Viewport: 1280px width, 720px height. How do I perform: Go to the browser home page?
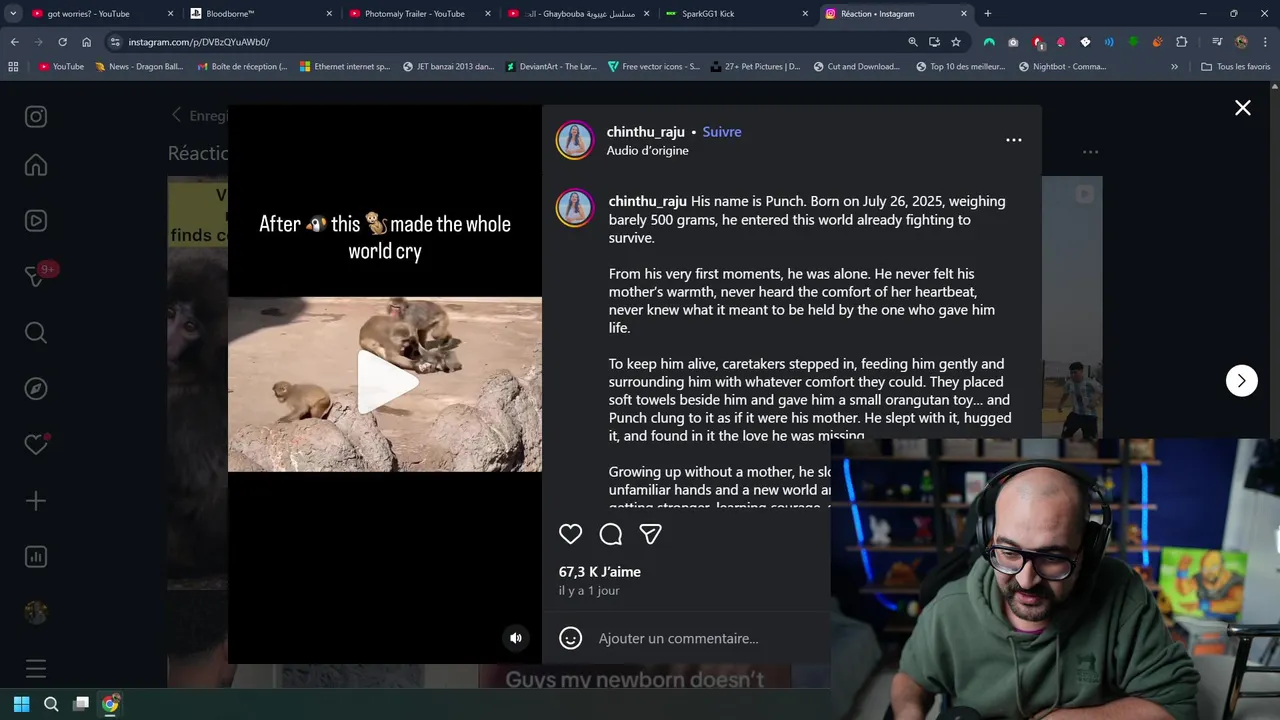coord(86,42)
